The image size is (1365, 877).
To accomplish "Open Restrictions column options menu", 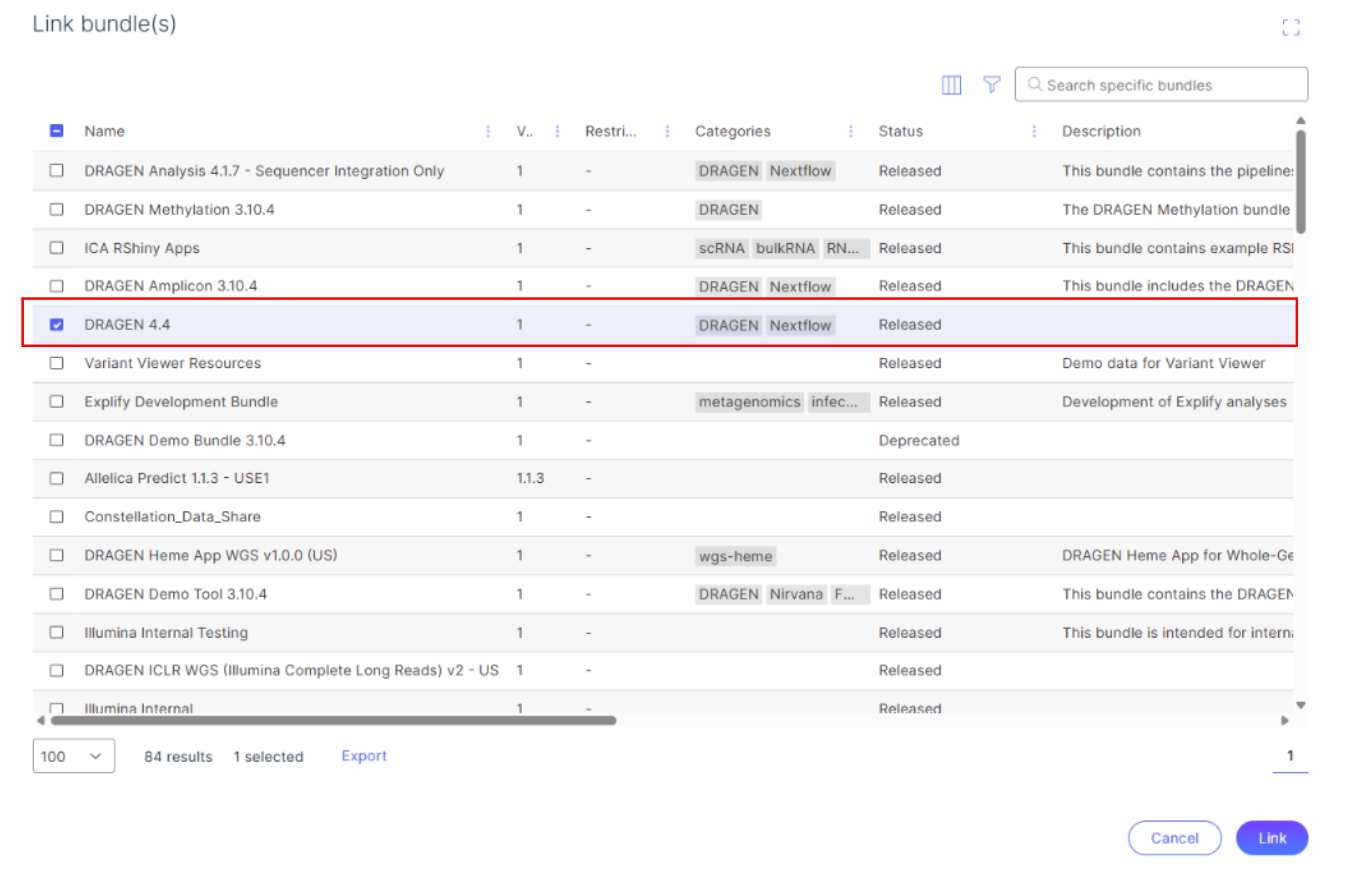I will click(665, 132).
